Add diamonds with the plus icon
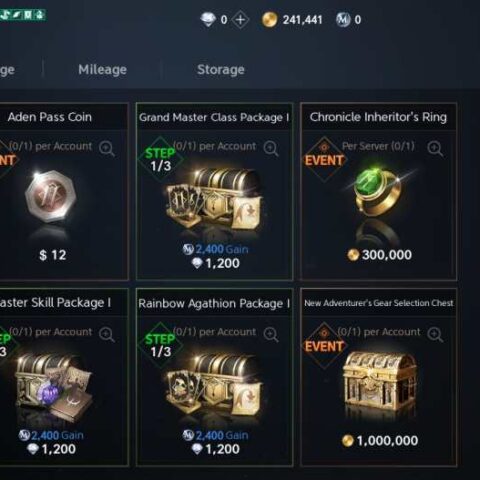The width and height of the screenshot is (480, 480). click(240, 20)
